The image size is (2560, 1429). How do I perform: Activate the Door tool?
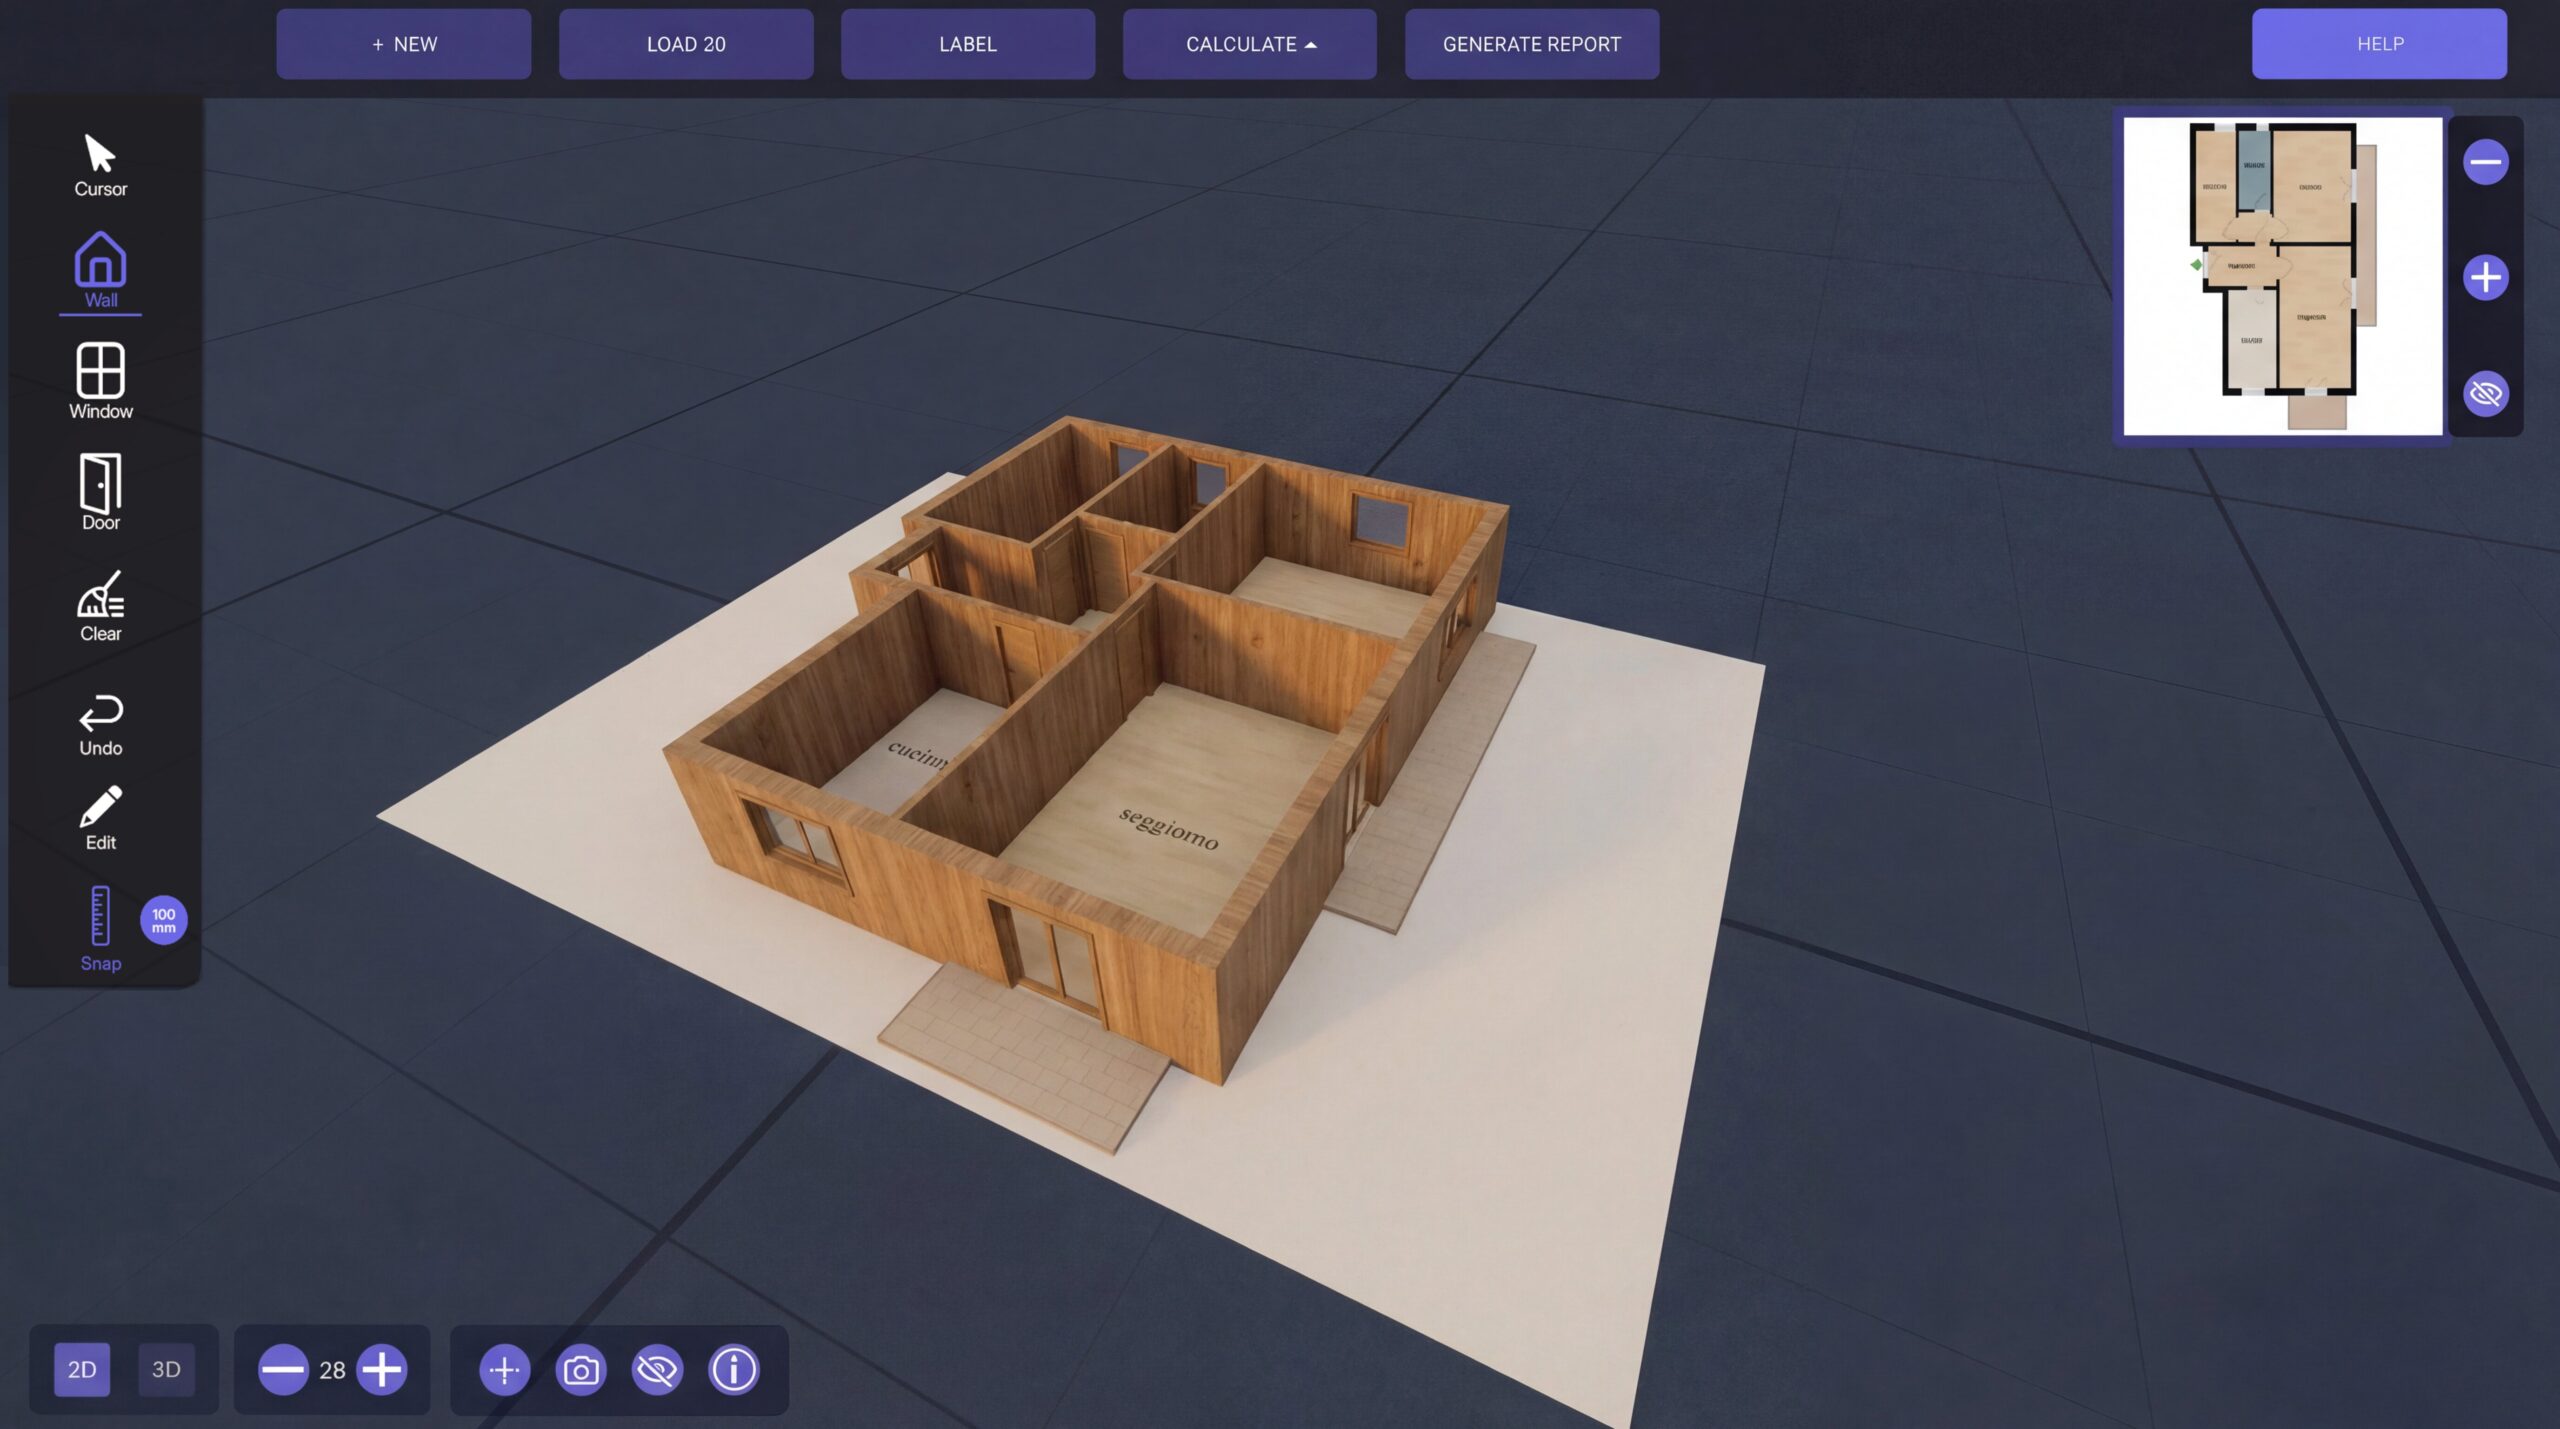(x=99, y=492)
